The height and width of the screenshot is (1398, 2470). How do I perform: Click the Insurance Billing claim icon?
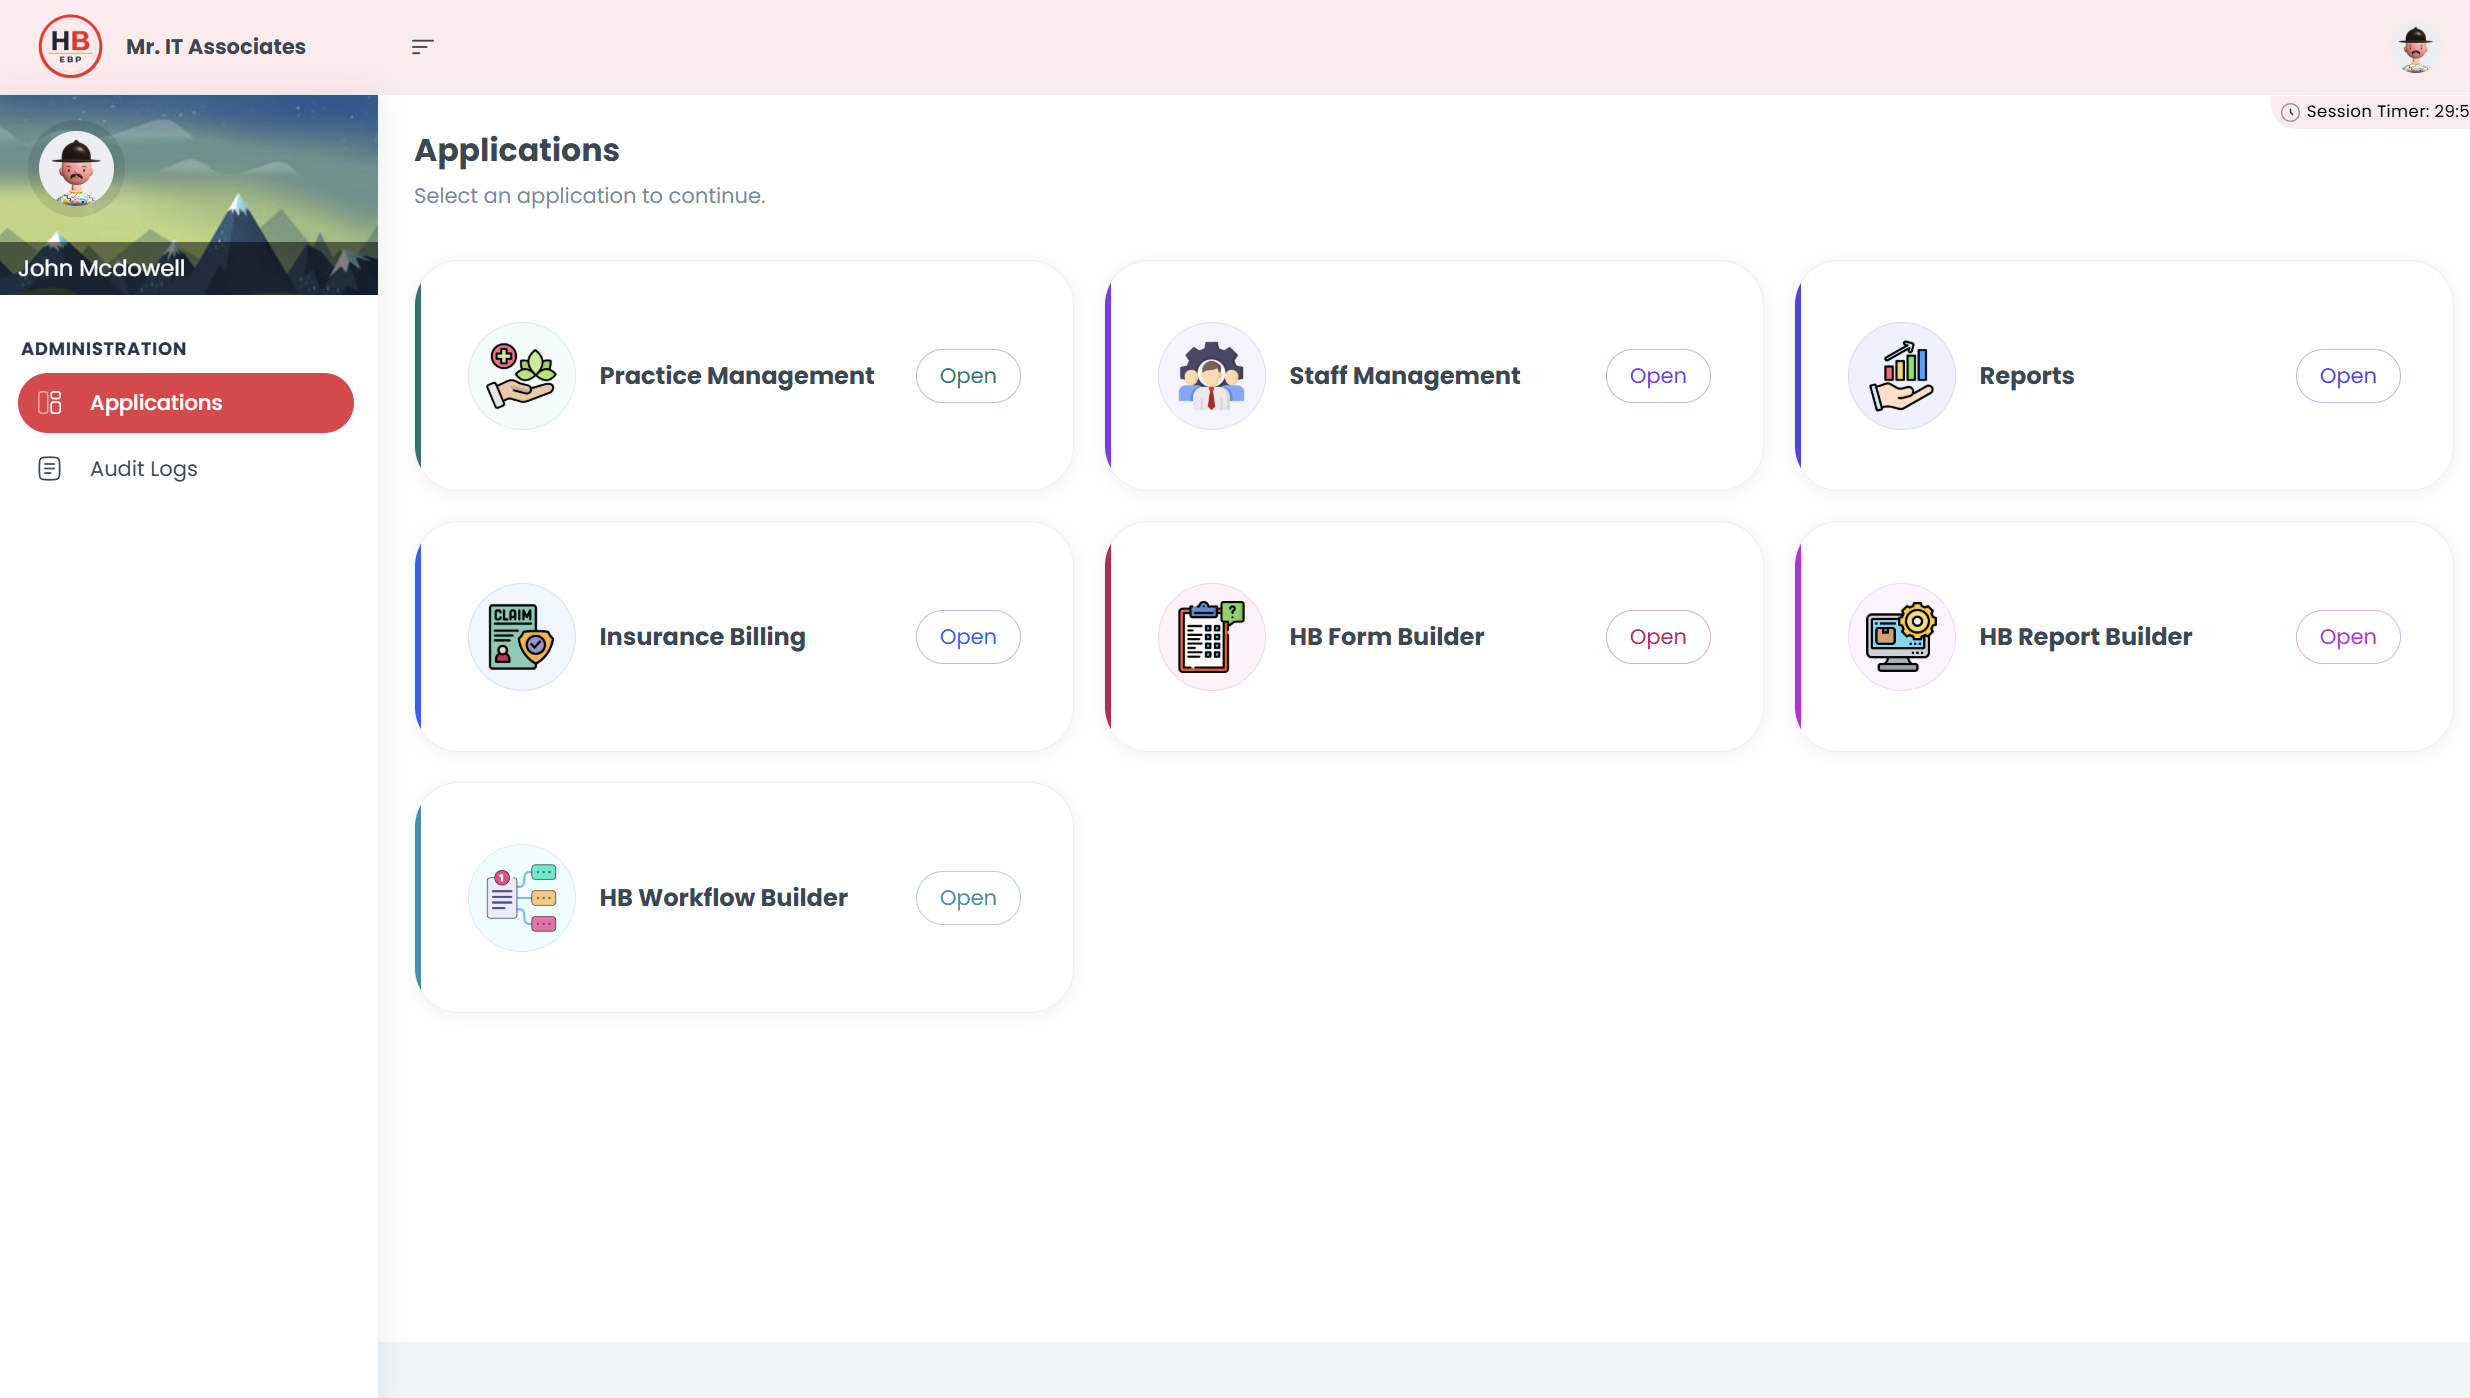pyautogui.click(x=522, y=637)
